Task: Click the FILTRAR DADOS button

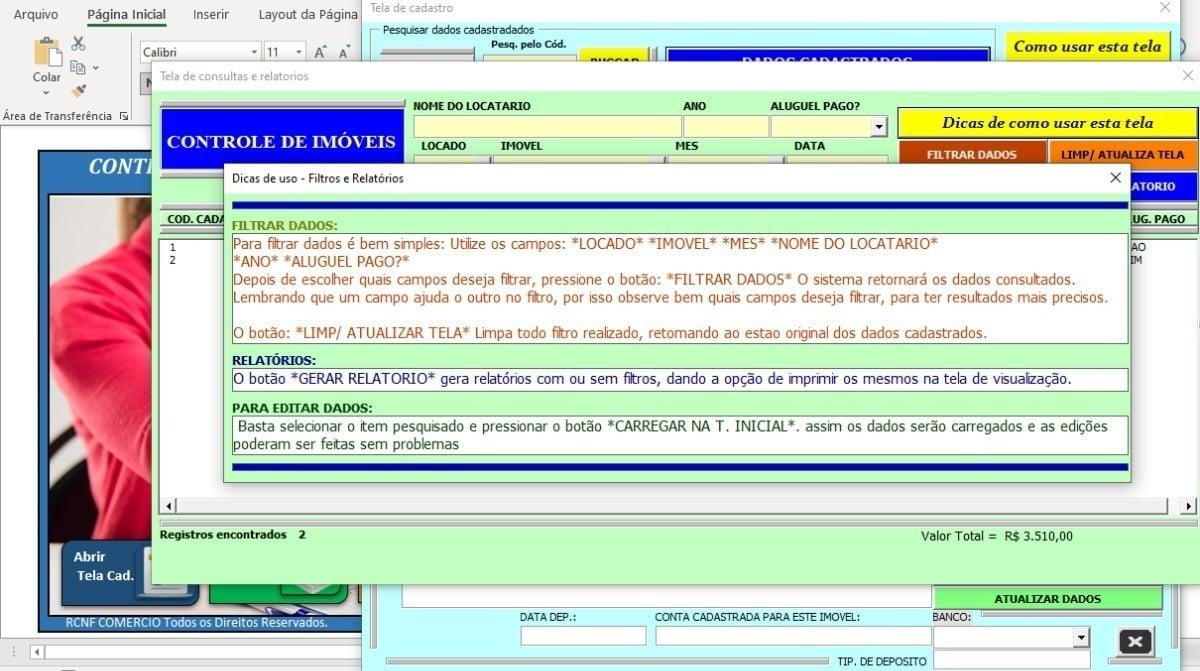Action: tap(971, 154)
